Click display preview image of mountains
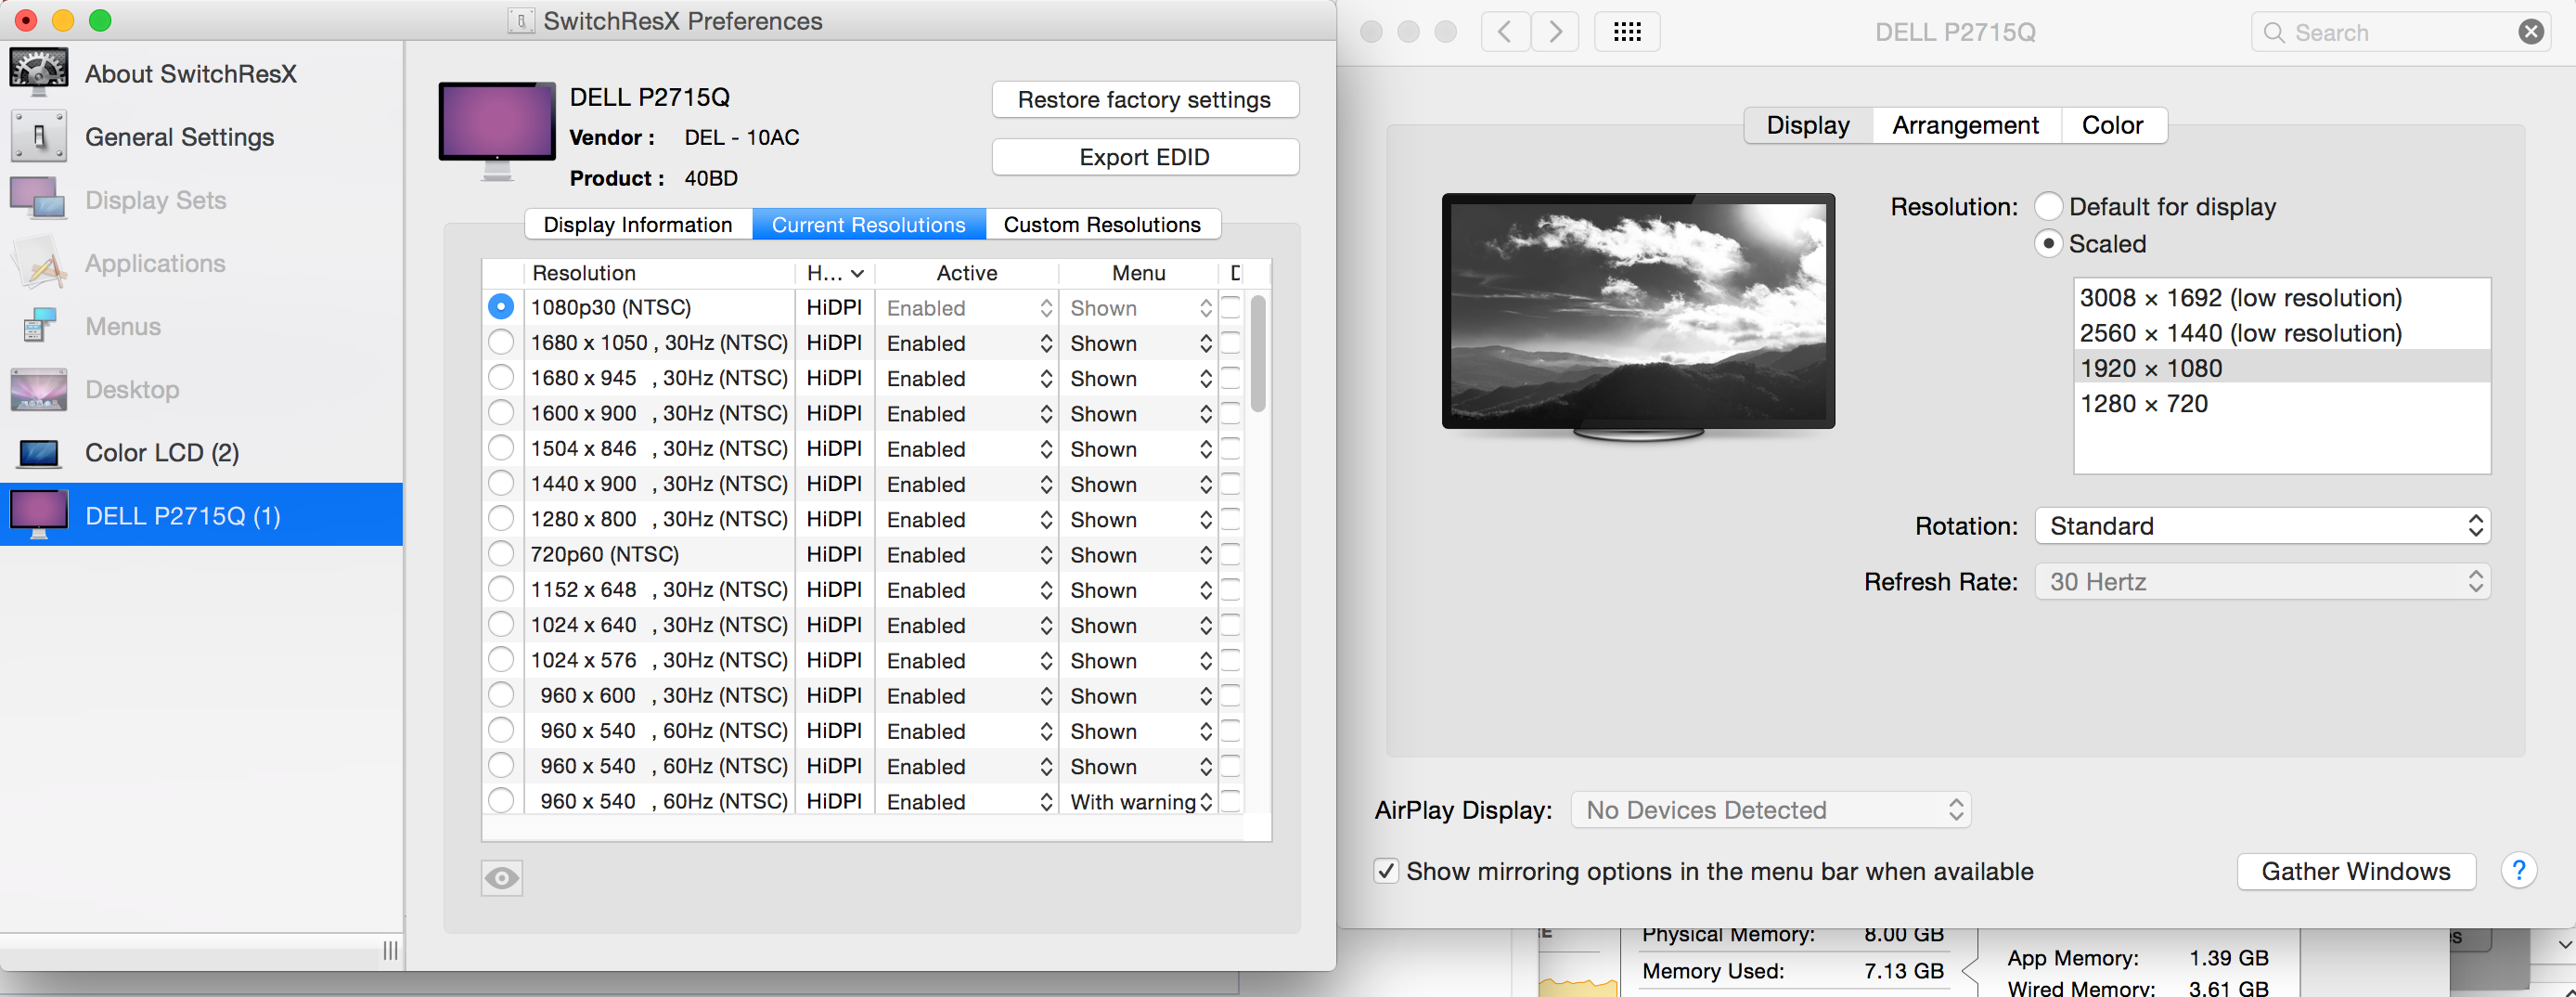Image resolution: width=2576 pixels, height=997 pixels. [1638, 311]
